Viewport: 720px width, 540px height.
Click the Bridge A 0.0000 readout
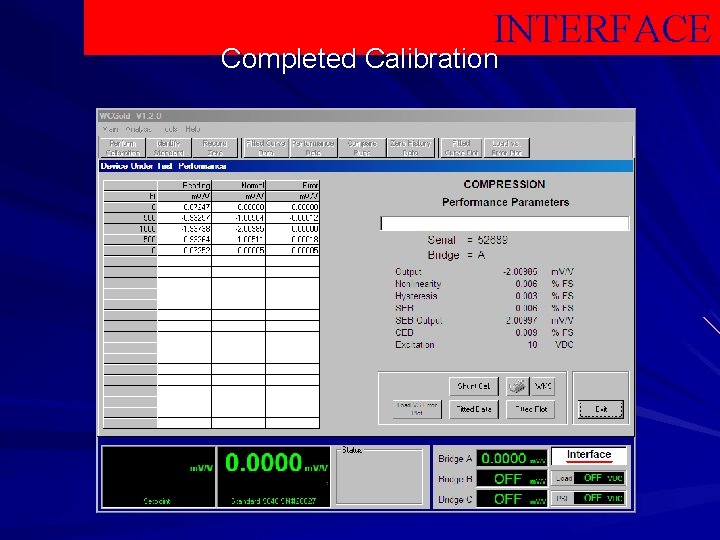pos(512,458)
